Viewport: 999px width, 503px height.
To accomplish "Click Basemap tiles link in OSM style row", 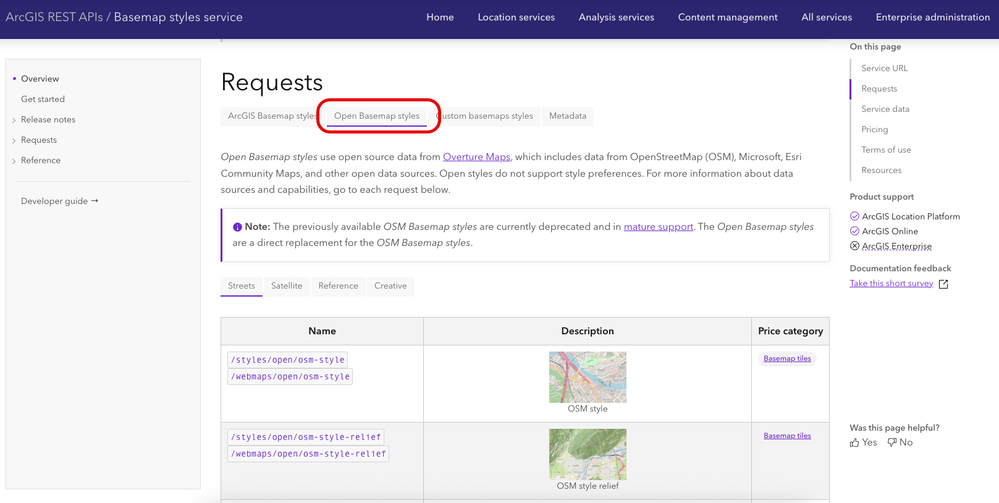I will [787, 359].
